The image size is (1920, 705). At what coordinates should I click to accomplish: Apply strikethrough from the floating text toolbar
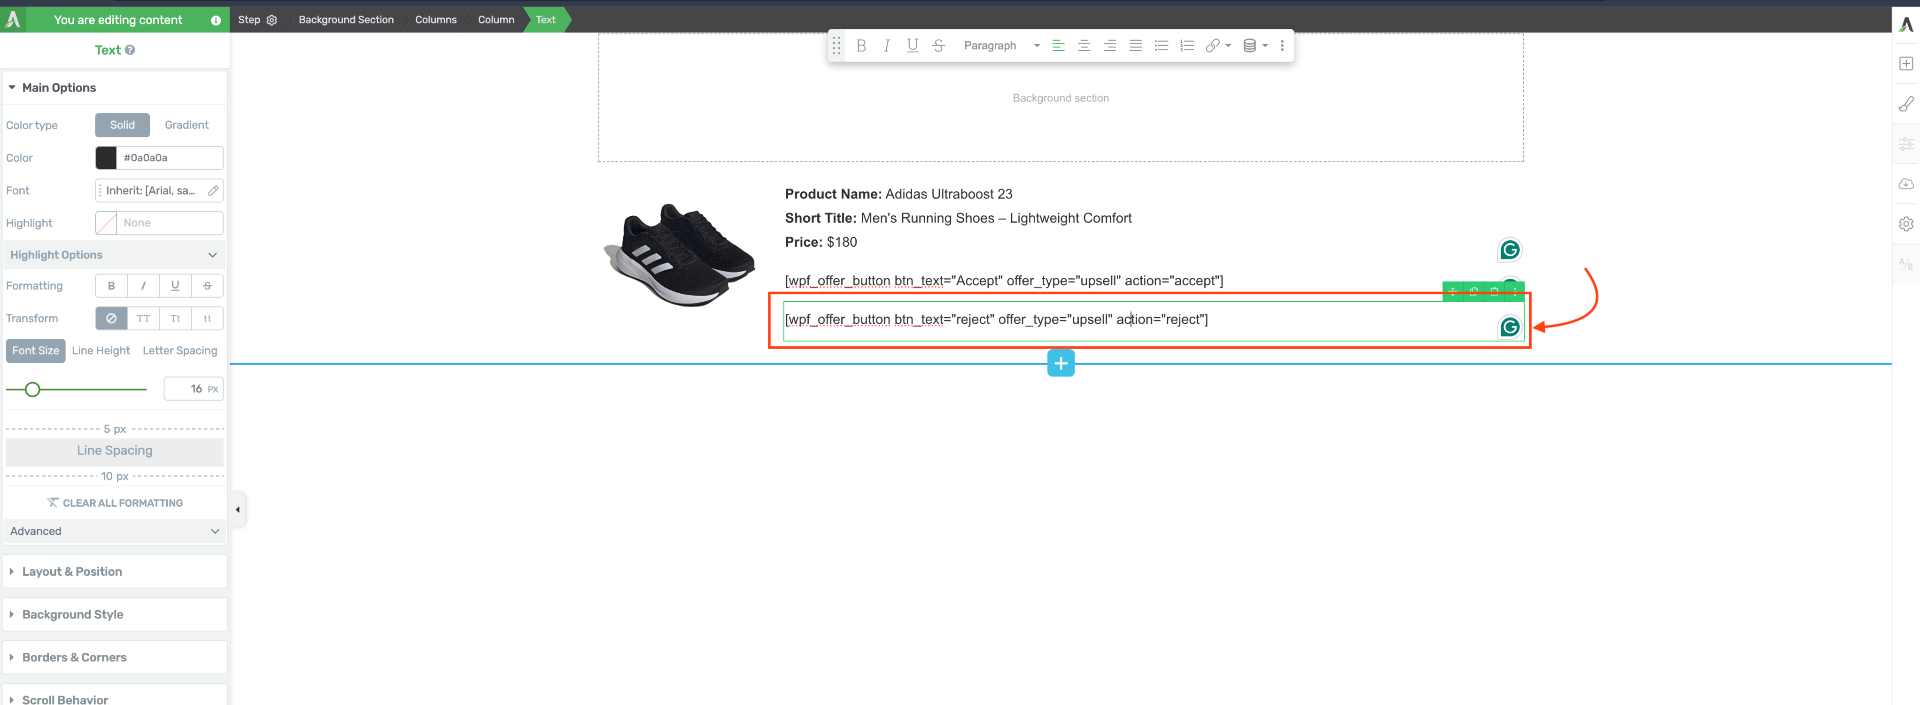pyautogui.click(x=938, y=46)
